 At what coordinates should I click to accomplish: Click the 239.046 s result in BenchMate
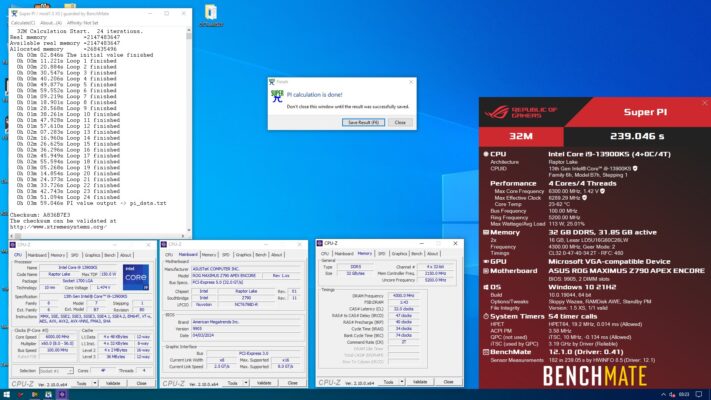637,137
